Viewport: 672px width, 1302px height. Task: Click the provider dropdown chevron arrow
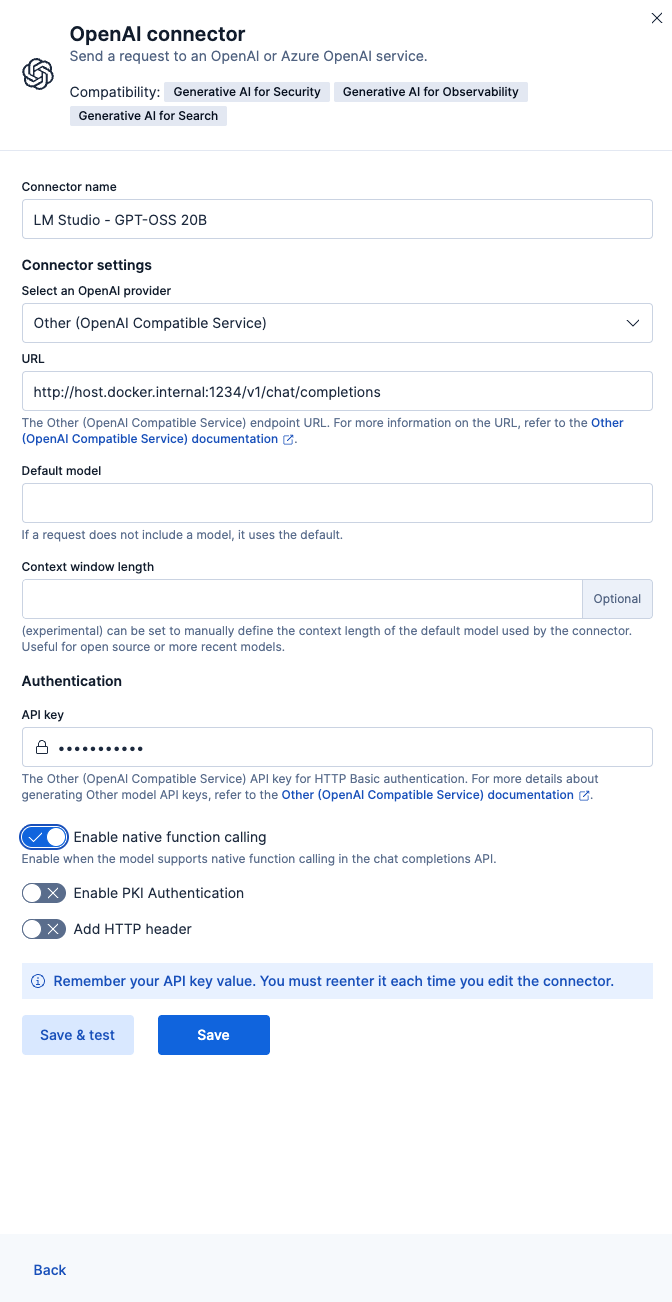[632, 323]
